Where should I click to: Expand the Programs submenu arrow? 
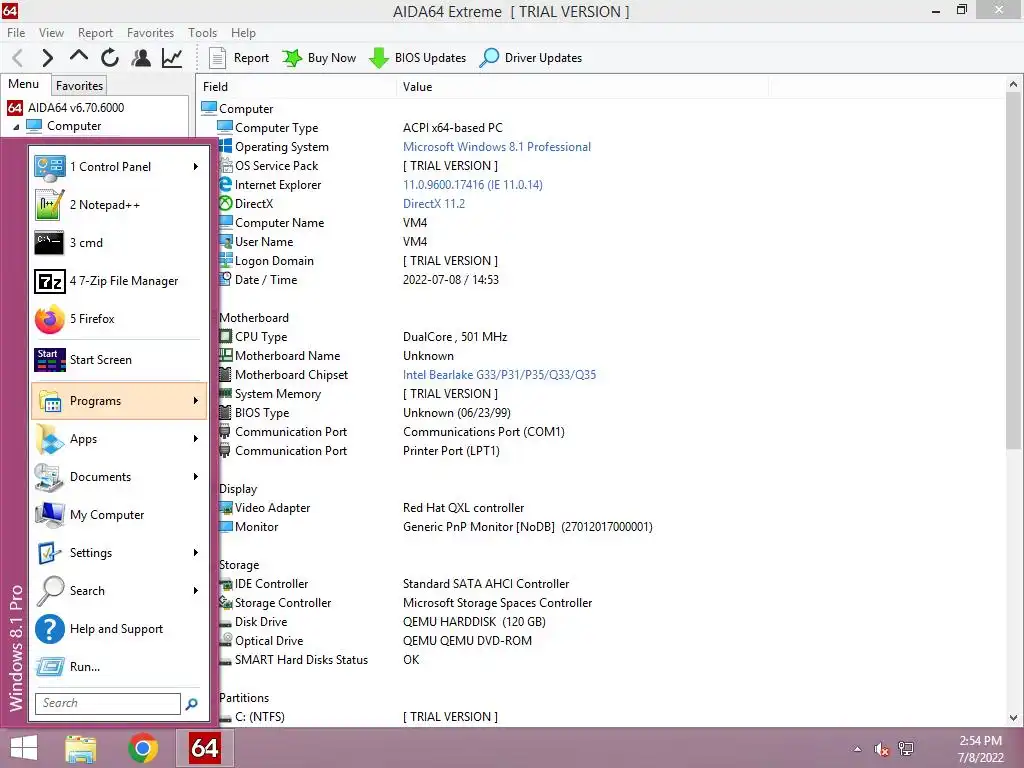tap(195, 401)
